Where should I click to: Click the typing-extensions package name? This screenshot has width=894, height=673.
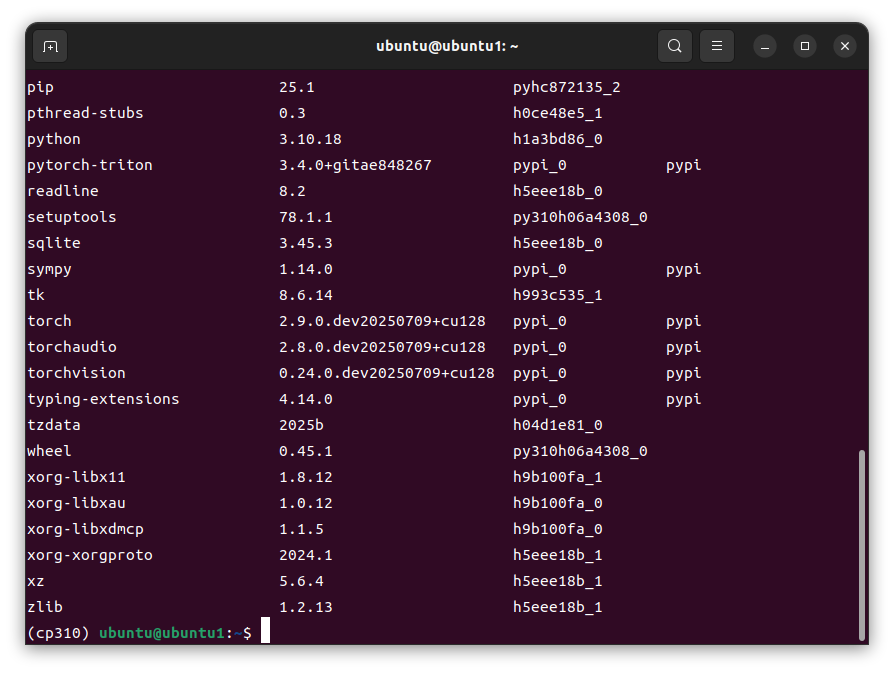click(103, 399)
